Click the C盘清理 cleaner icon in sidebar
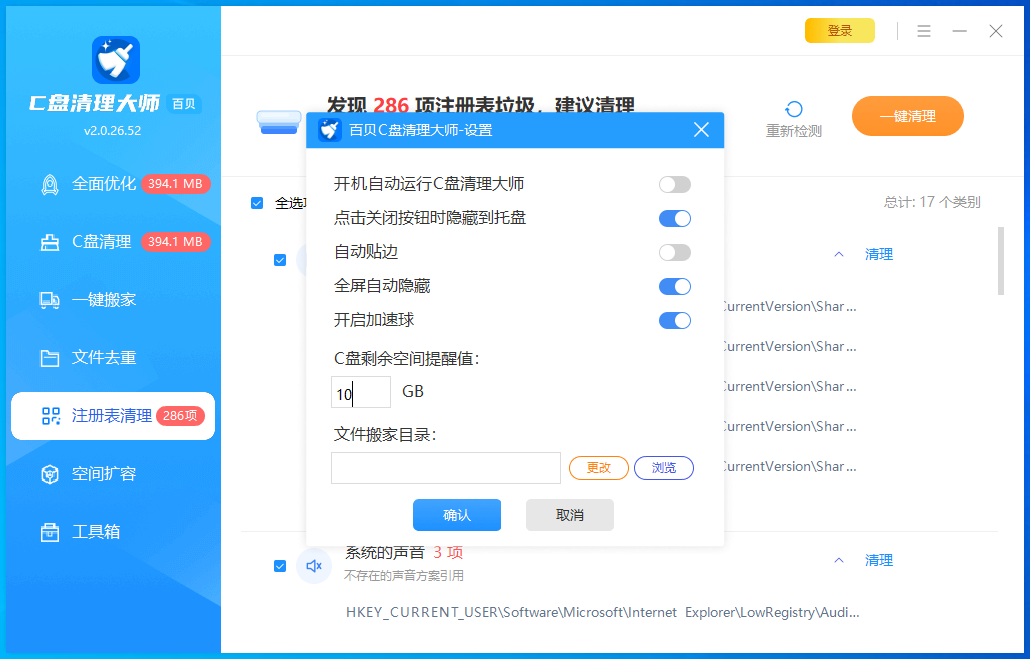Screen dimensions: 1030x659 point(50,242)
